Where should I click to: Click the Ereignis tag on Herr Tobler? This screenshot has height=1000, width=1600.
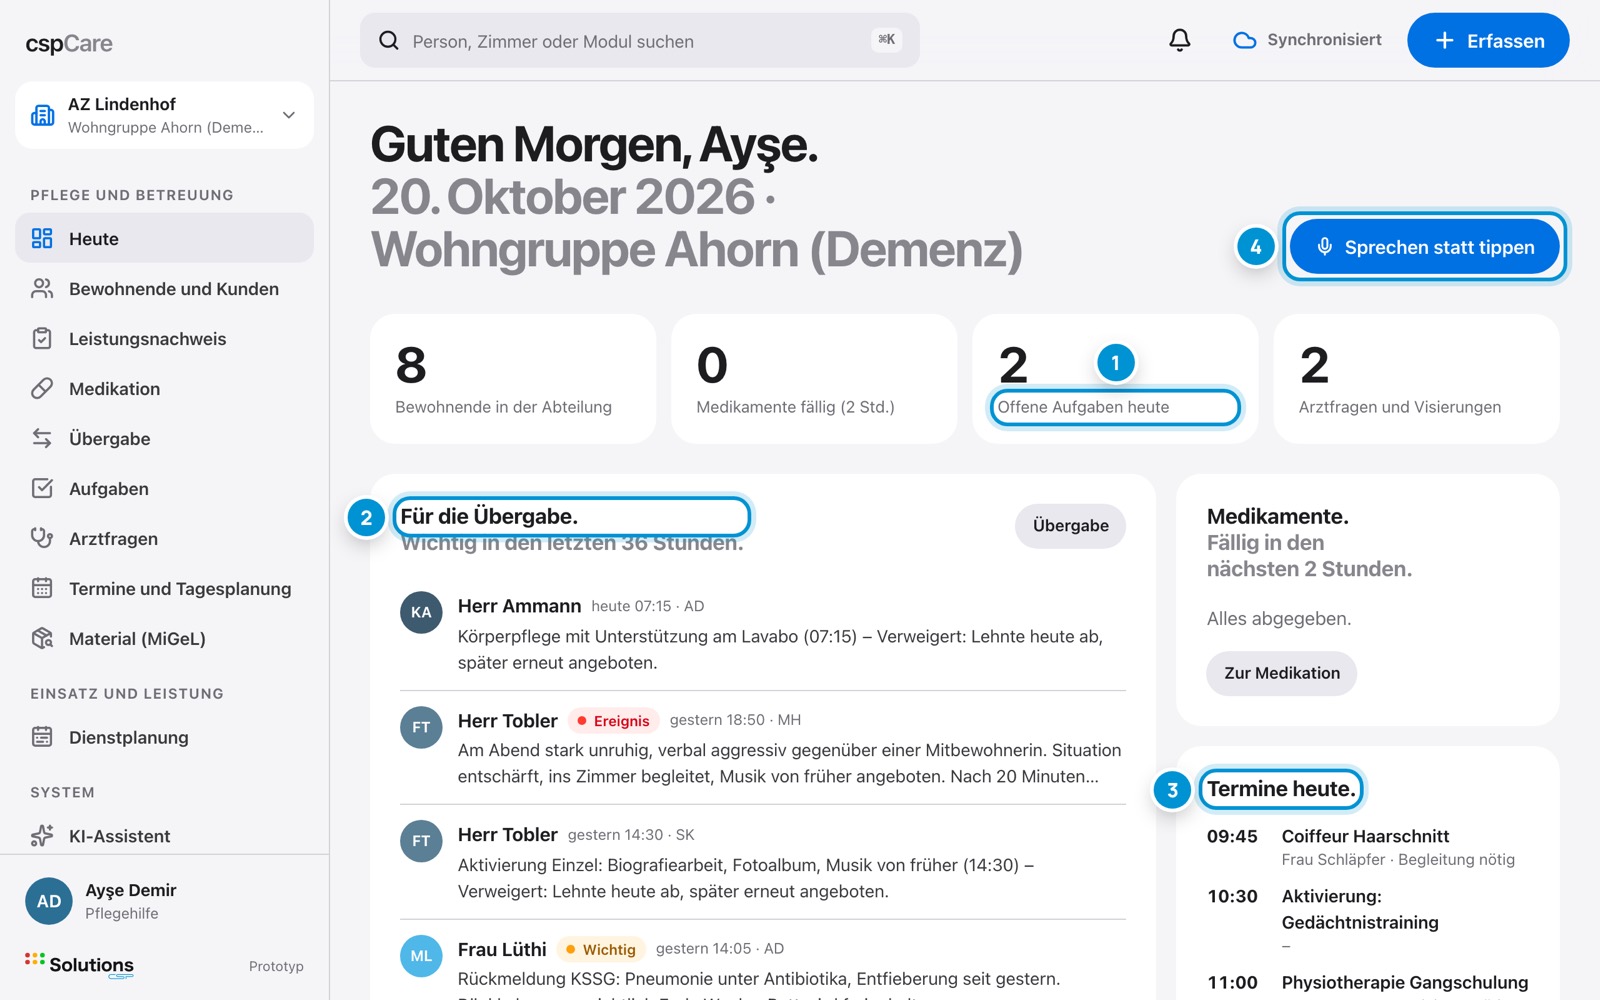(x=613, y=721)
